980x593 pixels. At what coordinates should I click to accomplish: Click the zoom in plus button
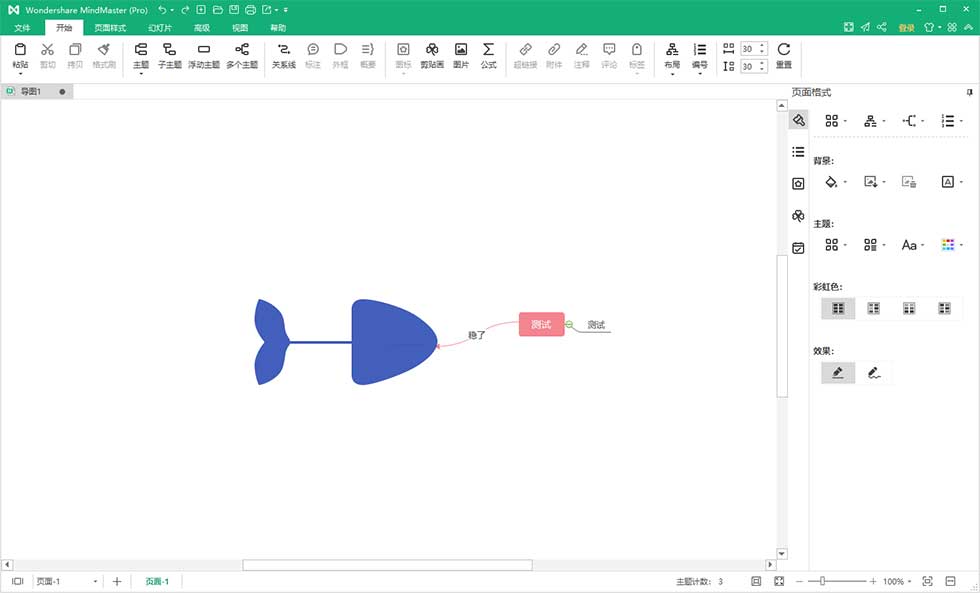[x=873, y=581]
